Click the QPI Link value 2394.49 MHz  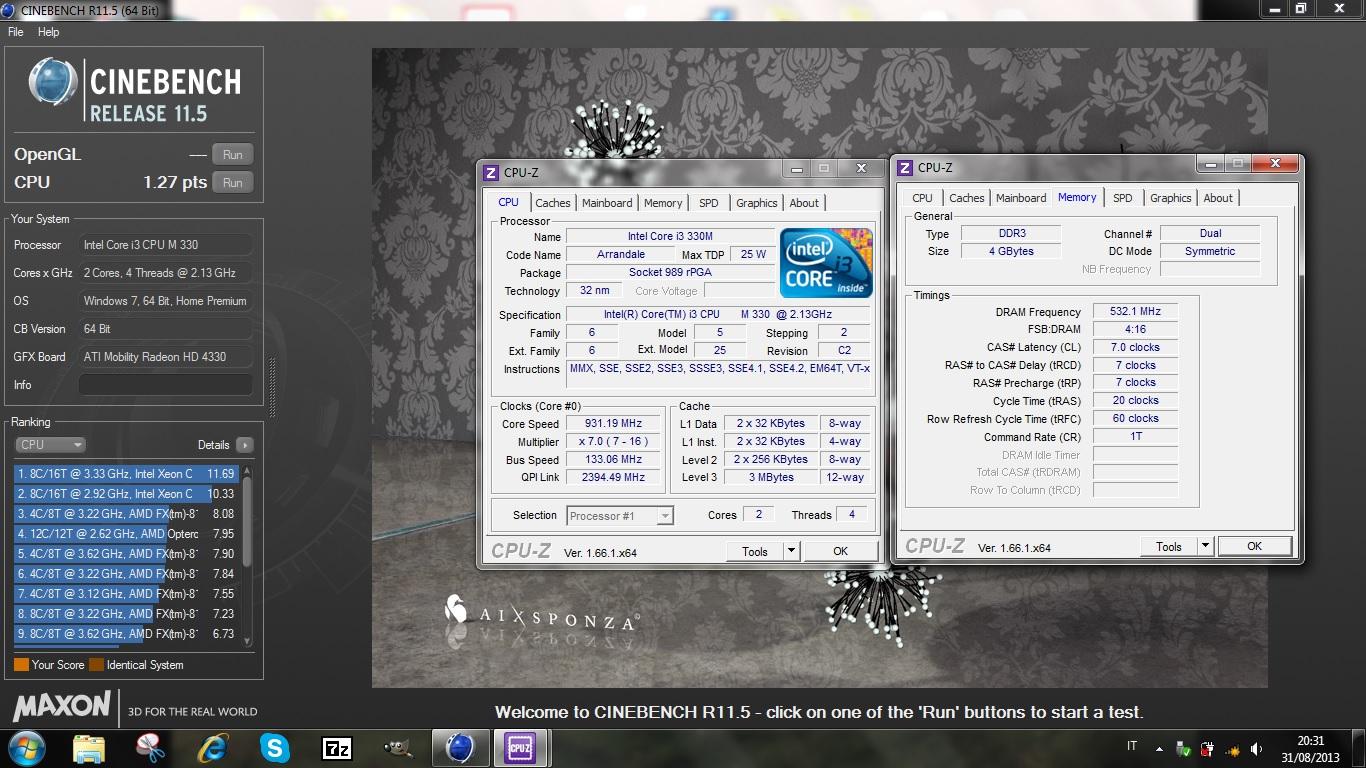tap(613, 478)
